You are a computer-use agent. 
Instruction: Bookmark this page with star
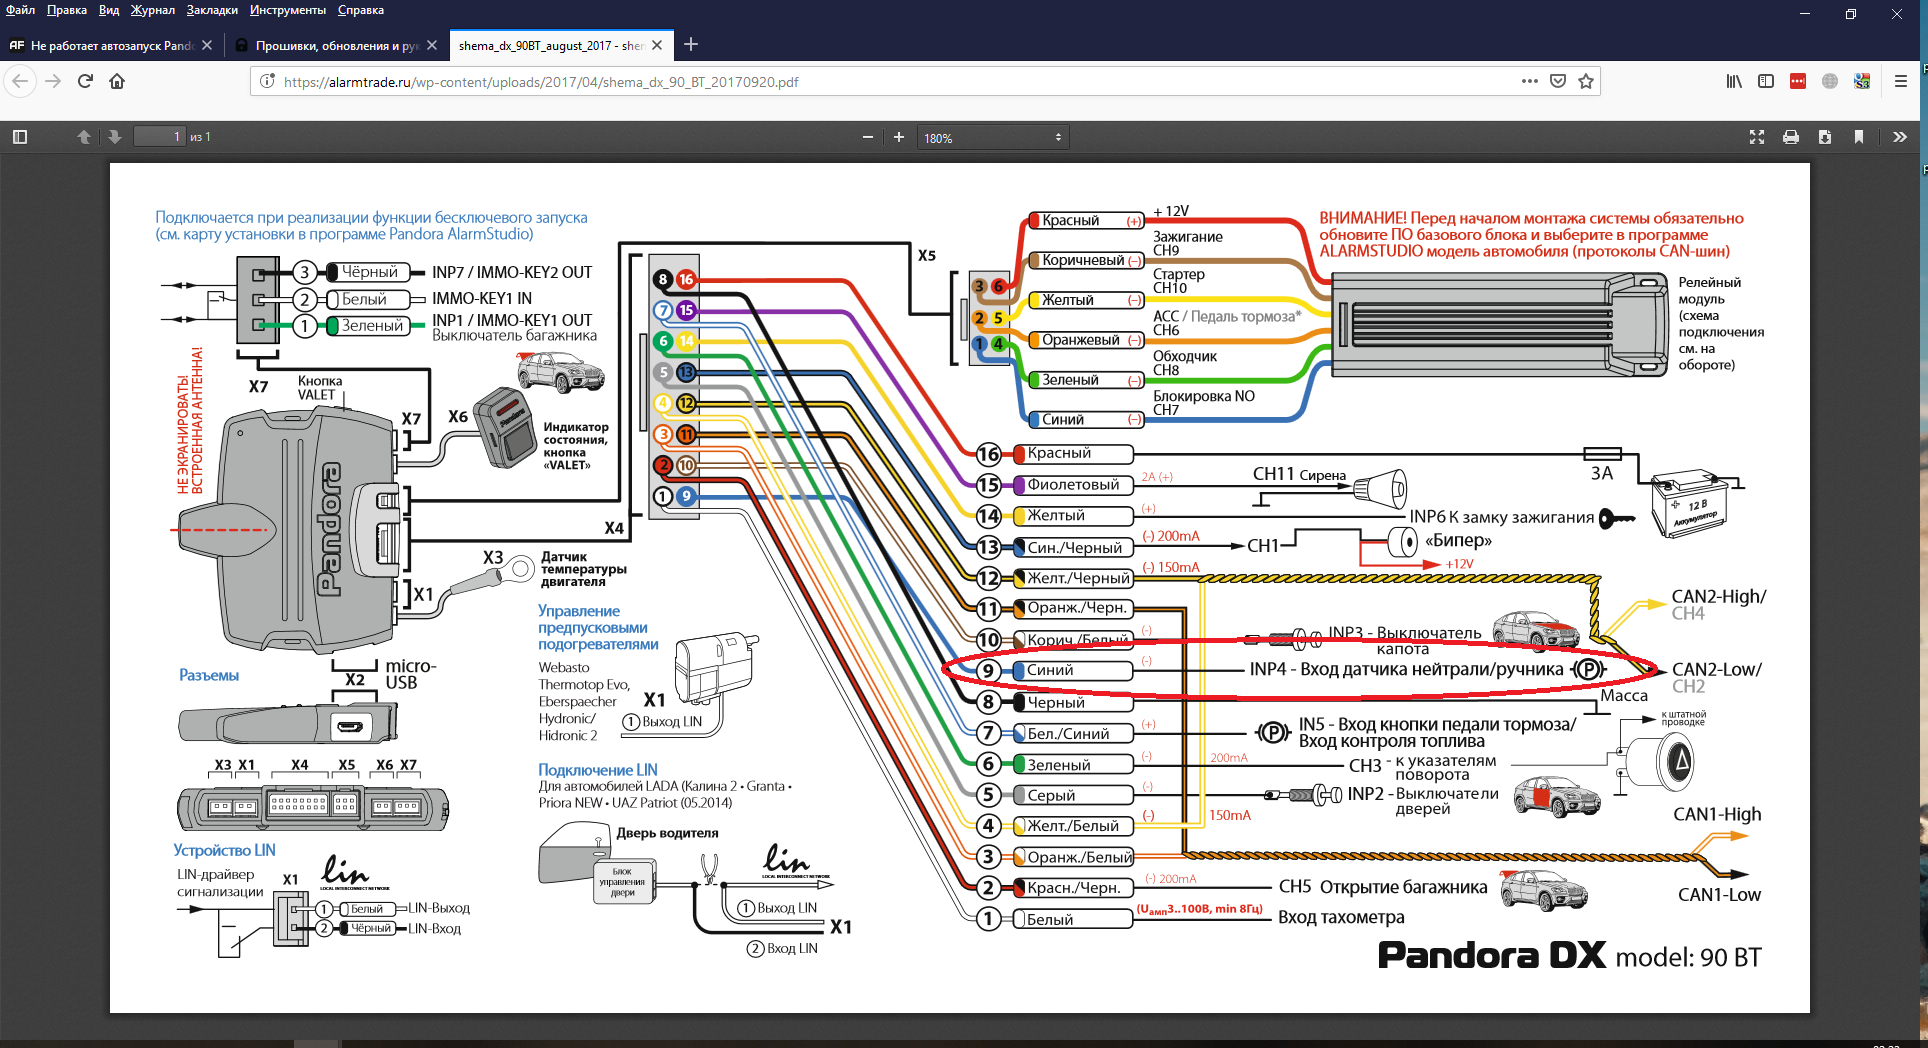pos(1586,81)
